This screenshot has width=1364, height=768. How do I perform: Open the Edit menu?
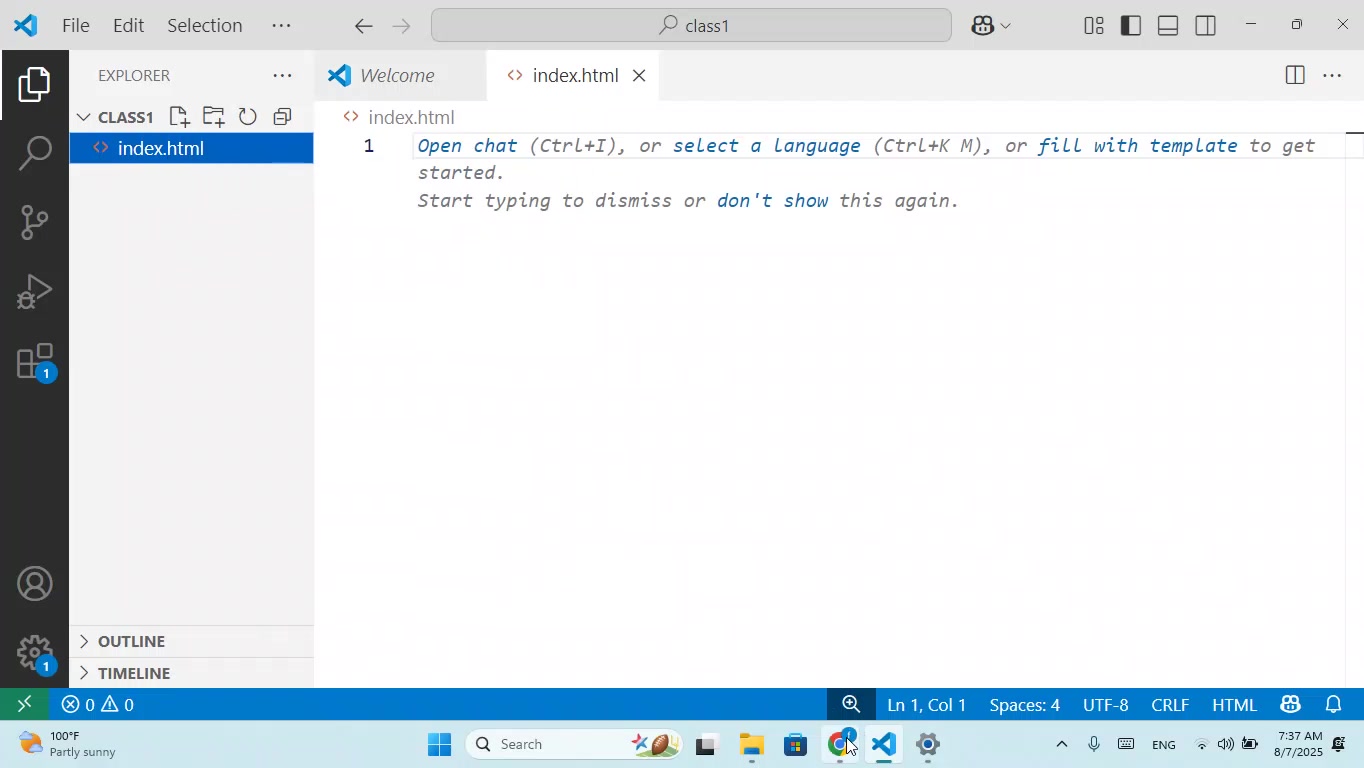129,26
